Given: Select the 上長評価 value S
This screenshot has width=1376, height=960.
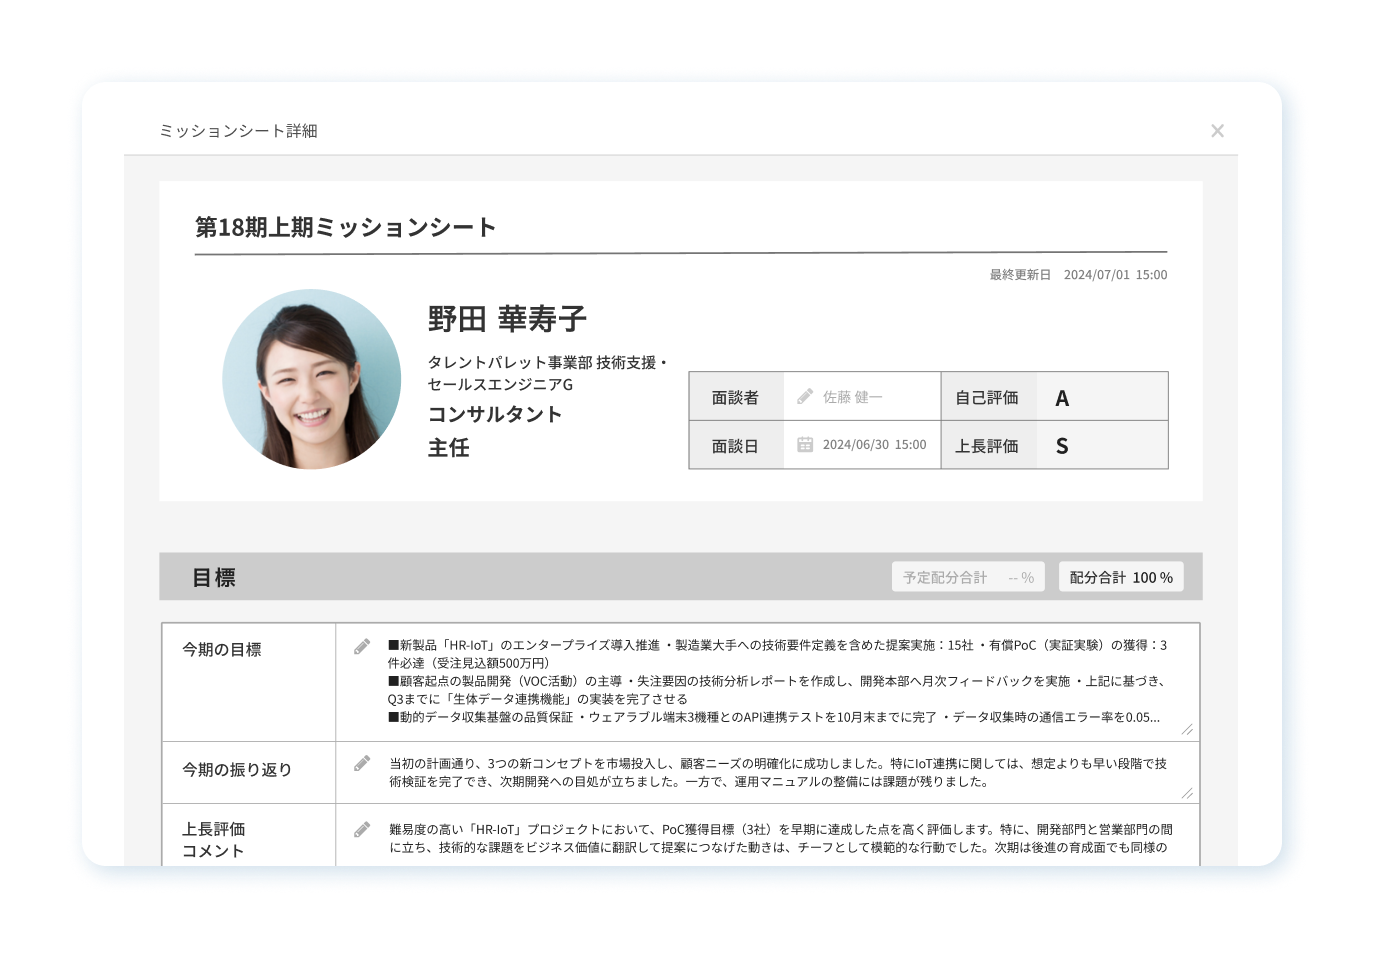Looking at the screenshot, I should click(x=1062, y=446).
